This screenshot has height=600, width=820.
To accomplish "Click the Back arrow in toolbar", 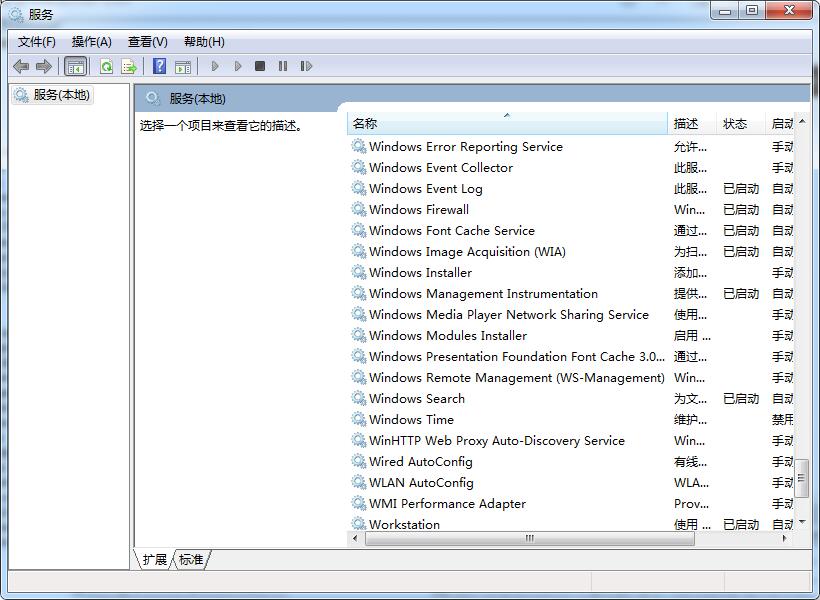I will coord(21,66).
